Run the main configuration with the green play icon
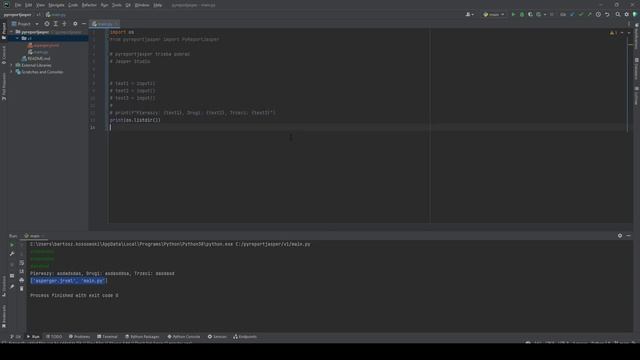This screenshot has height=360, width=640. click(x=513, y=14)
